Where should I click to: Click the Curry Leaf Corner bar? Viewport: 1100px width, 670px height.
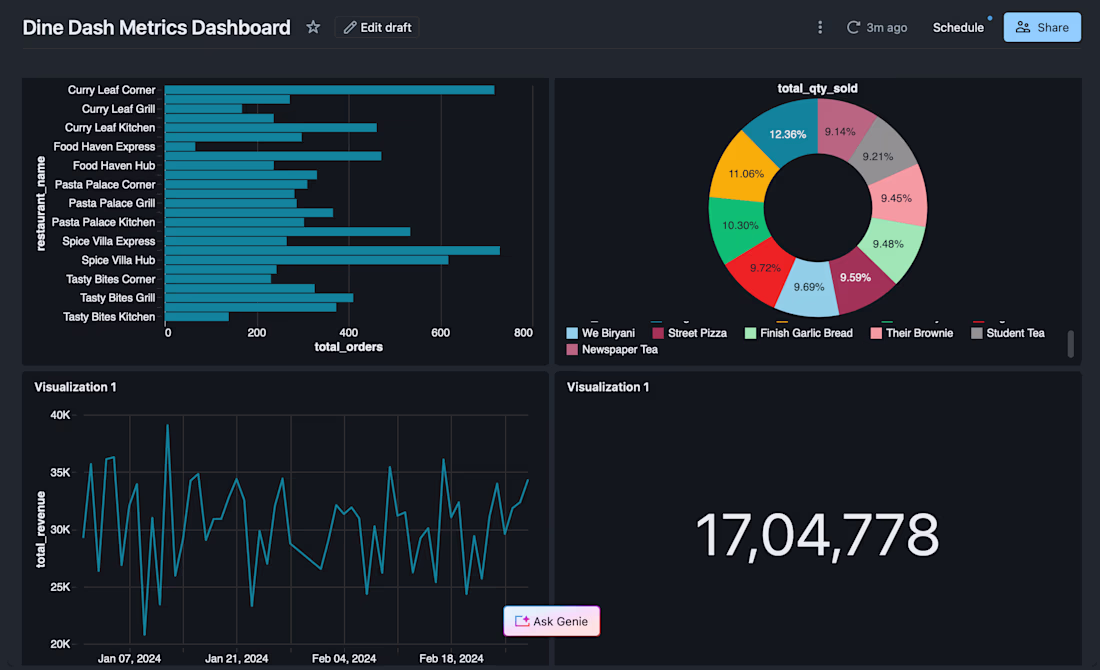point(329,90)
